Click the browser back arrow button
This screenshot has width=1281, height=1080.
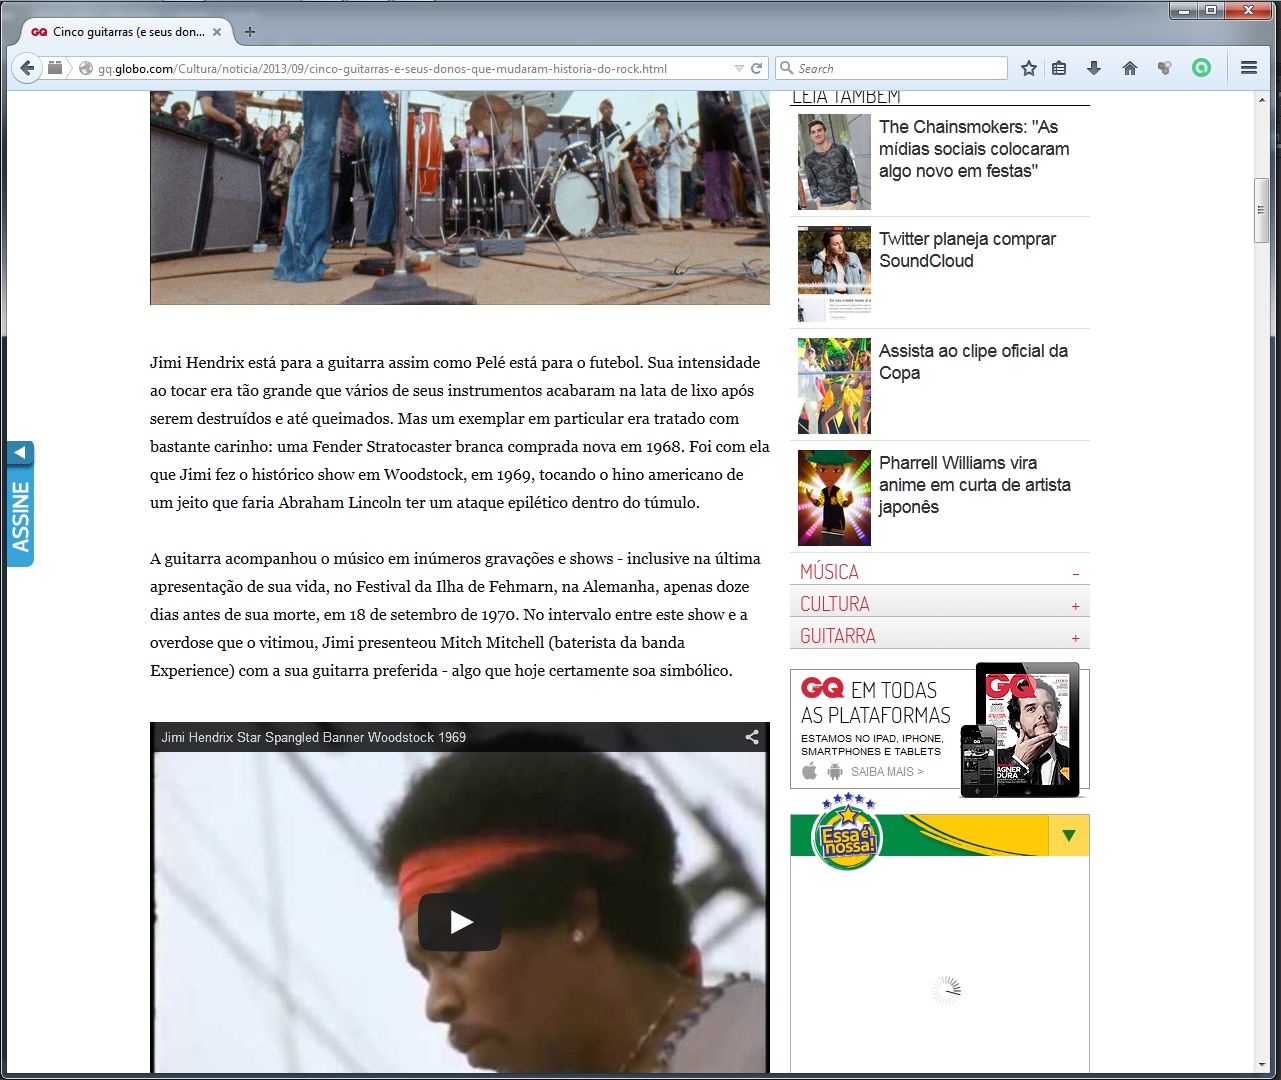(27, 68)
